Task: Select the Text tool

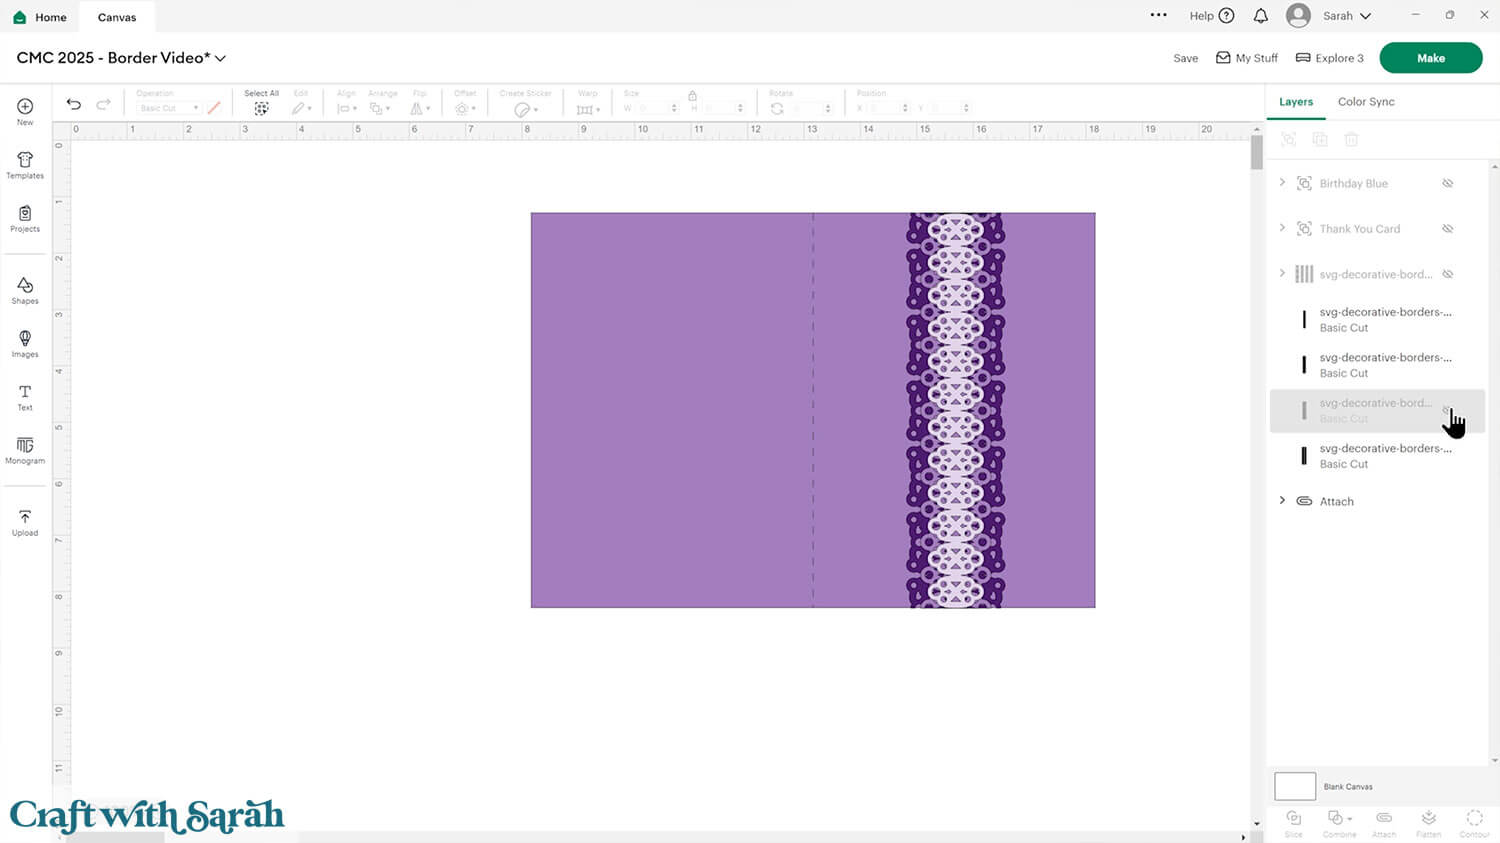Action: (25, 397)
